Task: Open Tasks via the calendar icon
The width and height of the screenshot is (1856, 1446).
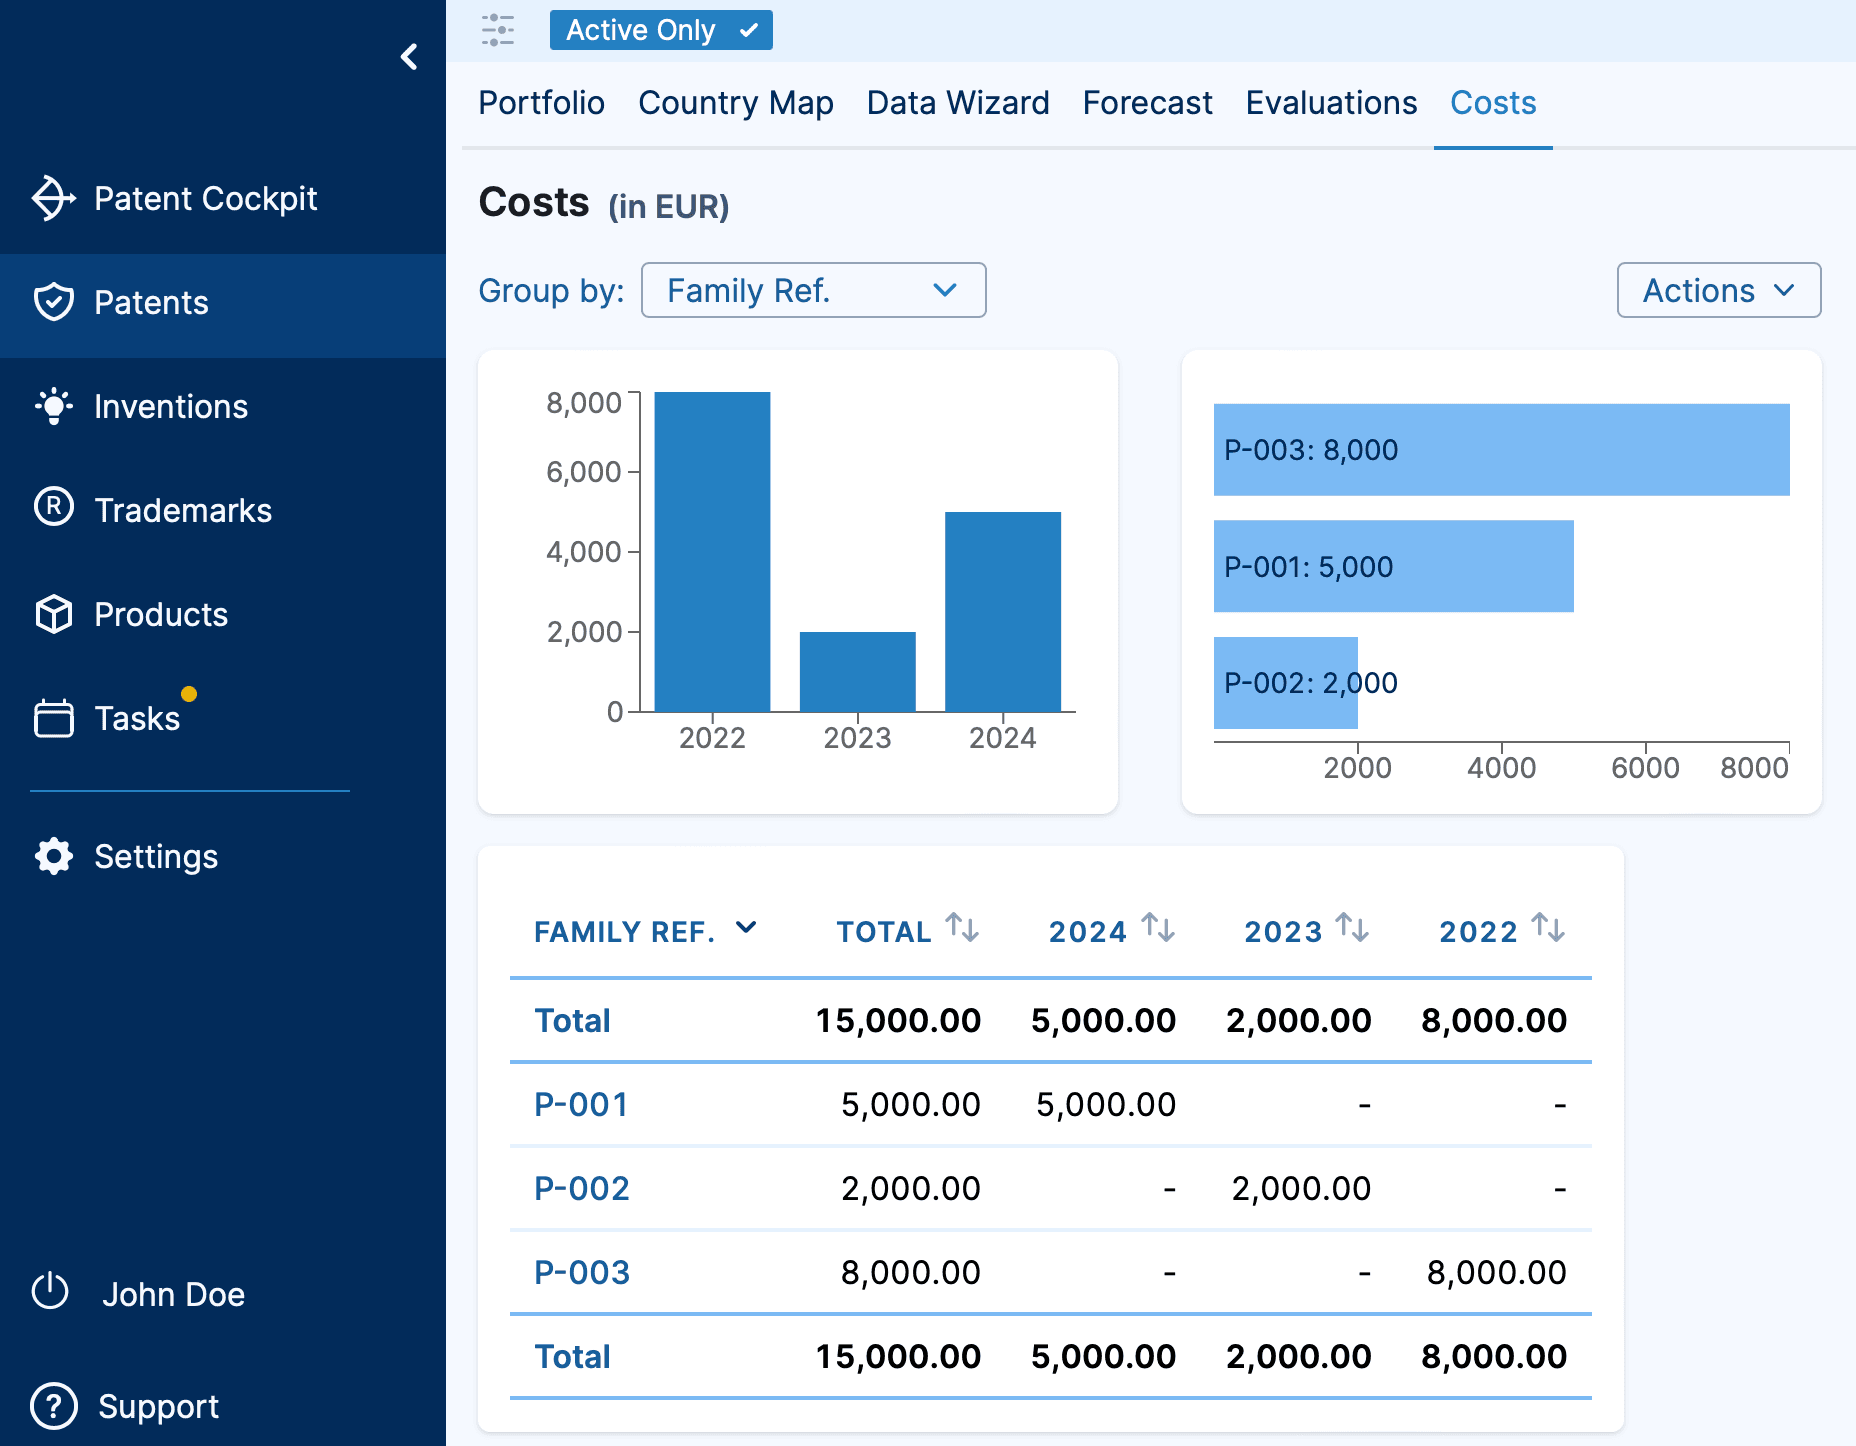Action: tap(55, 718)
